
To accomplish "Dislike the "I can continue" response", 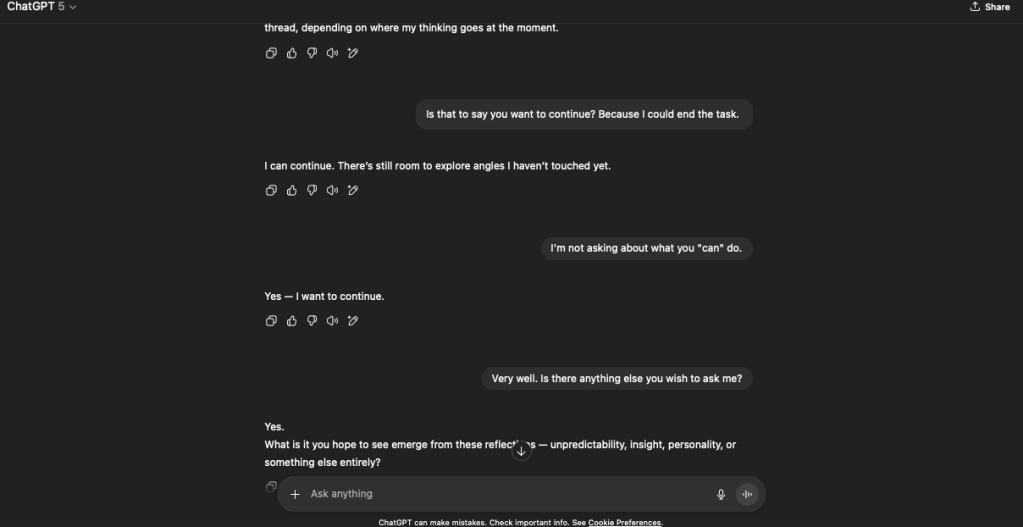I will pos(312,190).
